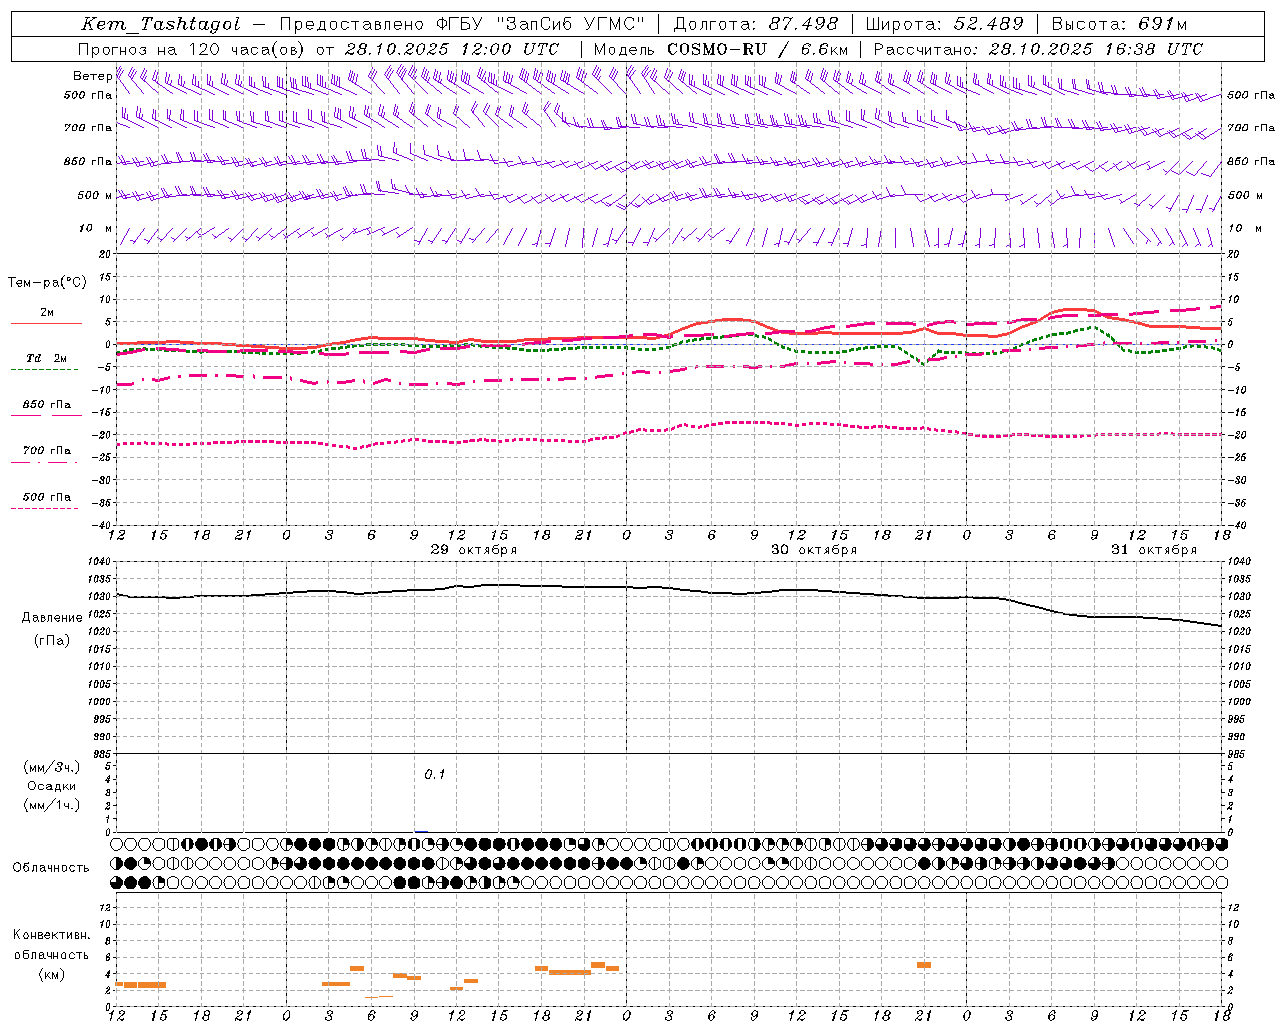1280x1024 pixels.
Task: Click the 0.1 precipitation value
Action: point(434,774)
